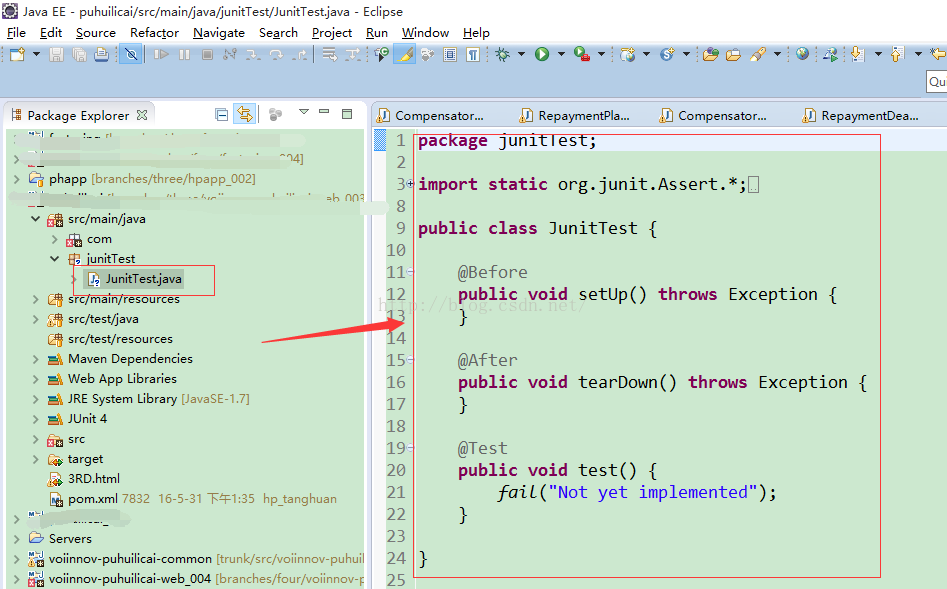
Task: Open the New wizard dropdown arrow
Action: click(x=36, y=54)
